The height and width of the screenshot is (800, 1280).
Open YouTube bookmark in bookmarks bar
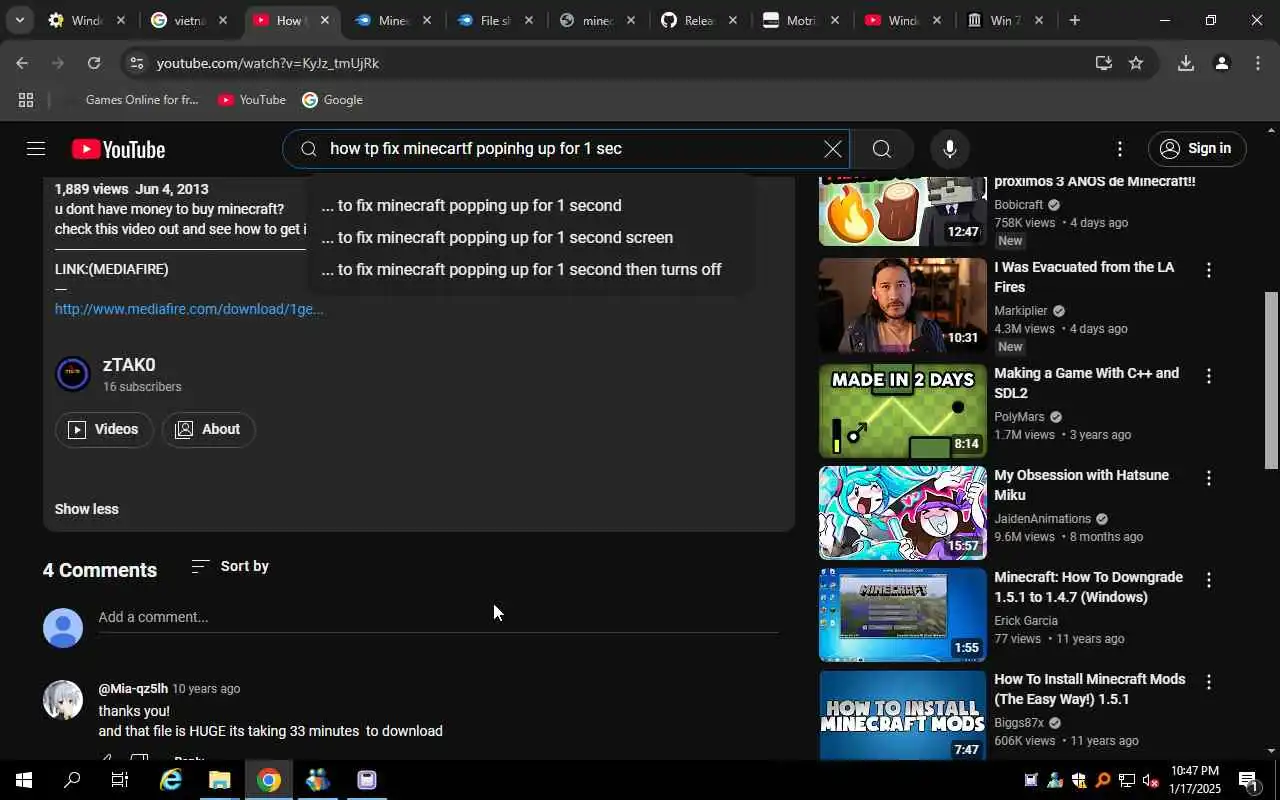pos(252,100)
